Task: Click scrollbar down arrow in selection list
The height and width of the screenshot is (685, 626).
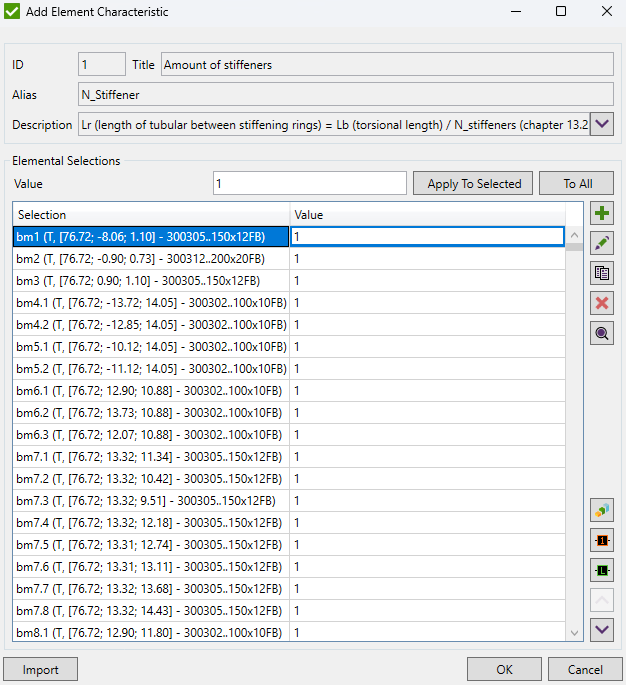Action: 574,632
